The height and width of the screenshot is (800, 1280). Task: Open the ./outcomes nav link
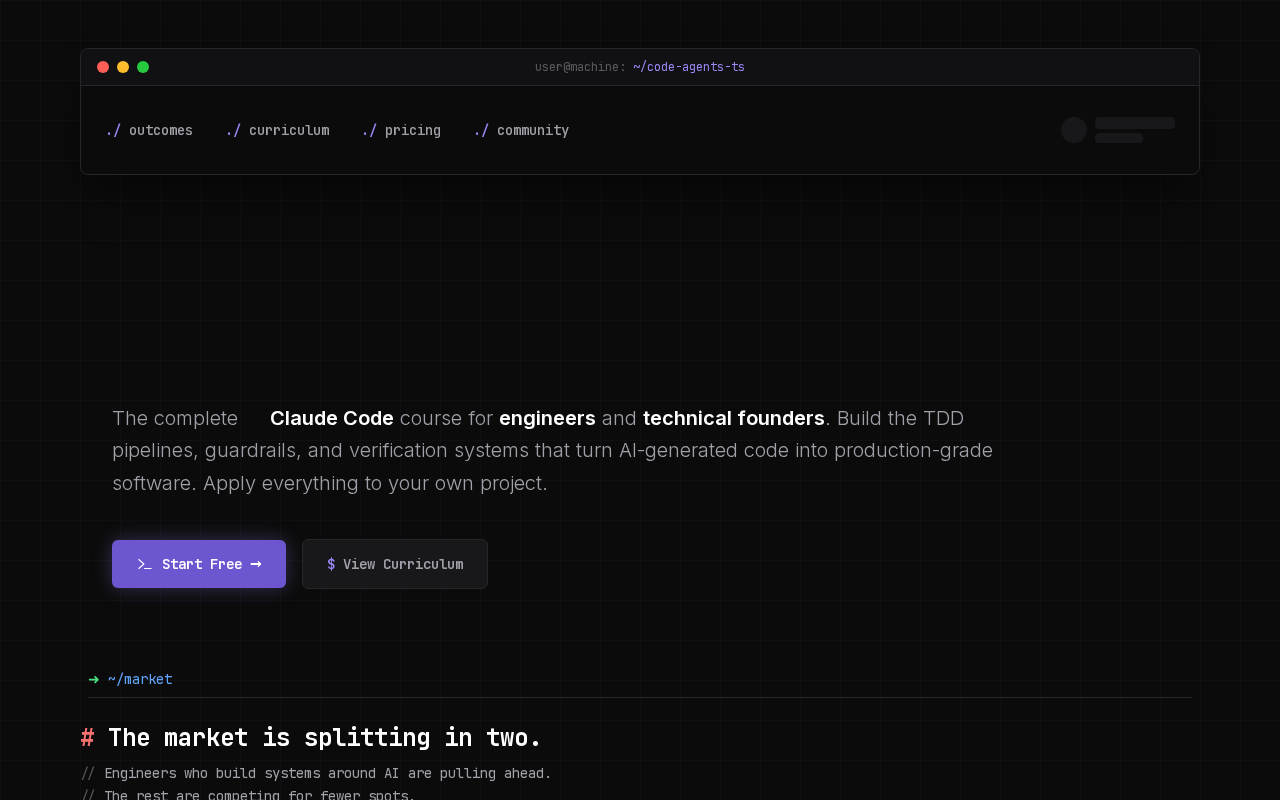click(149, 130)
